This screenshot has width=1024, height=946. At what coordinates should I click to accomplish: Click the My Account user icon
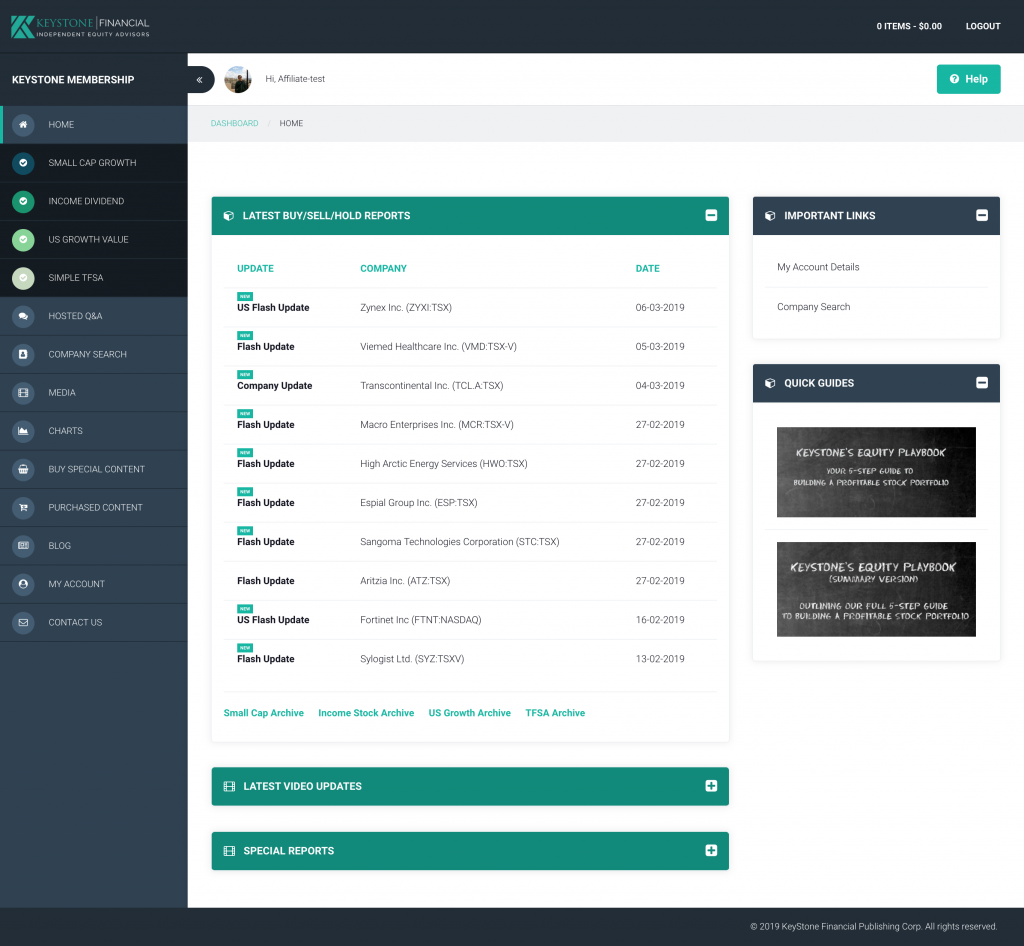(23, 584)
